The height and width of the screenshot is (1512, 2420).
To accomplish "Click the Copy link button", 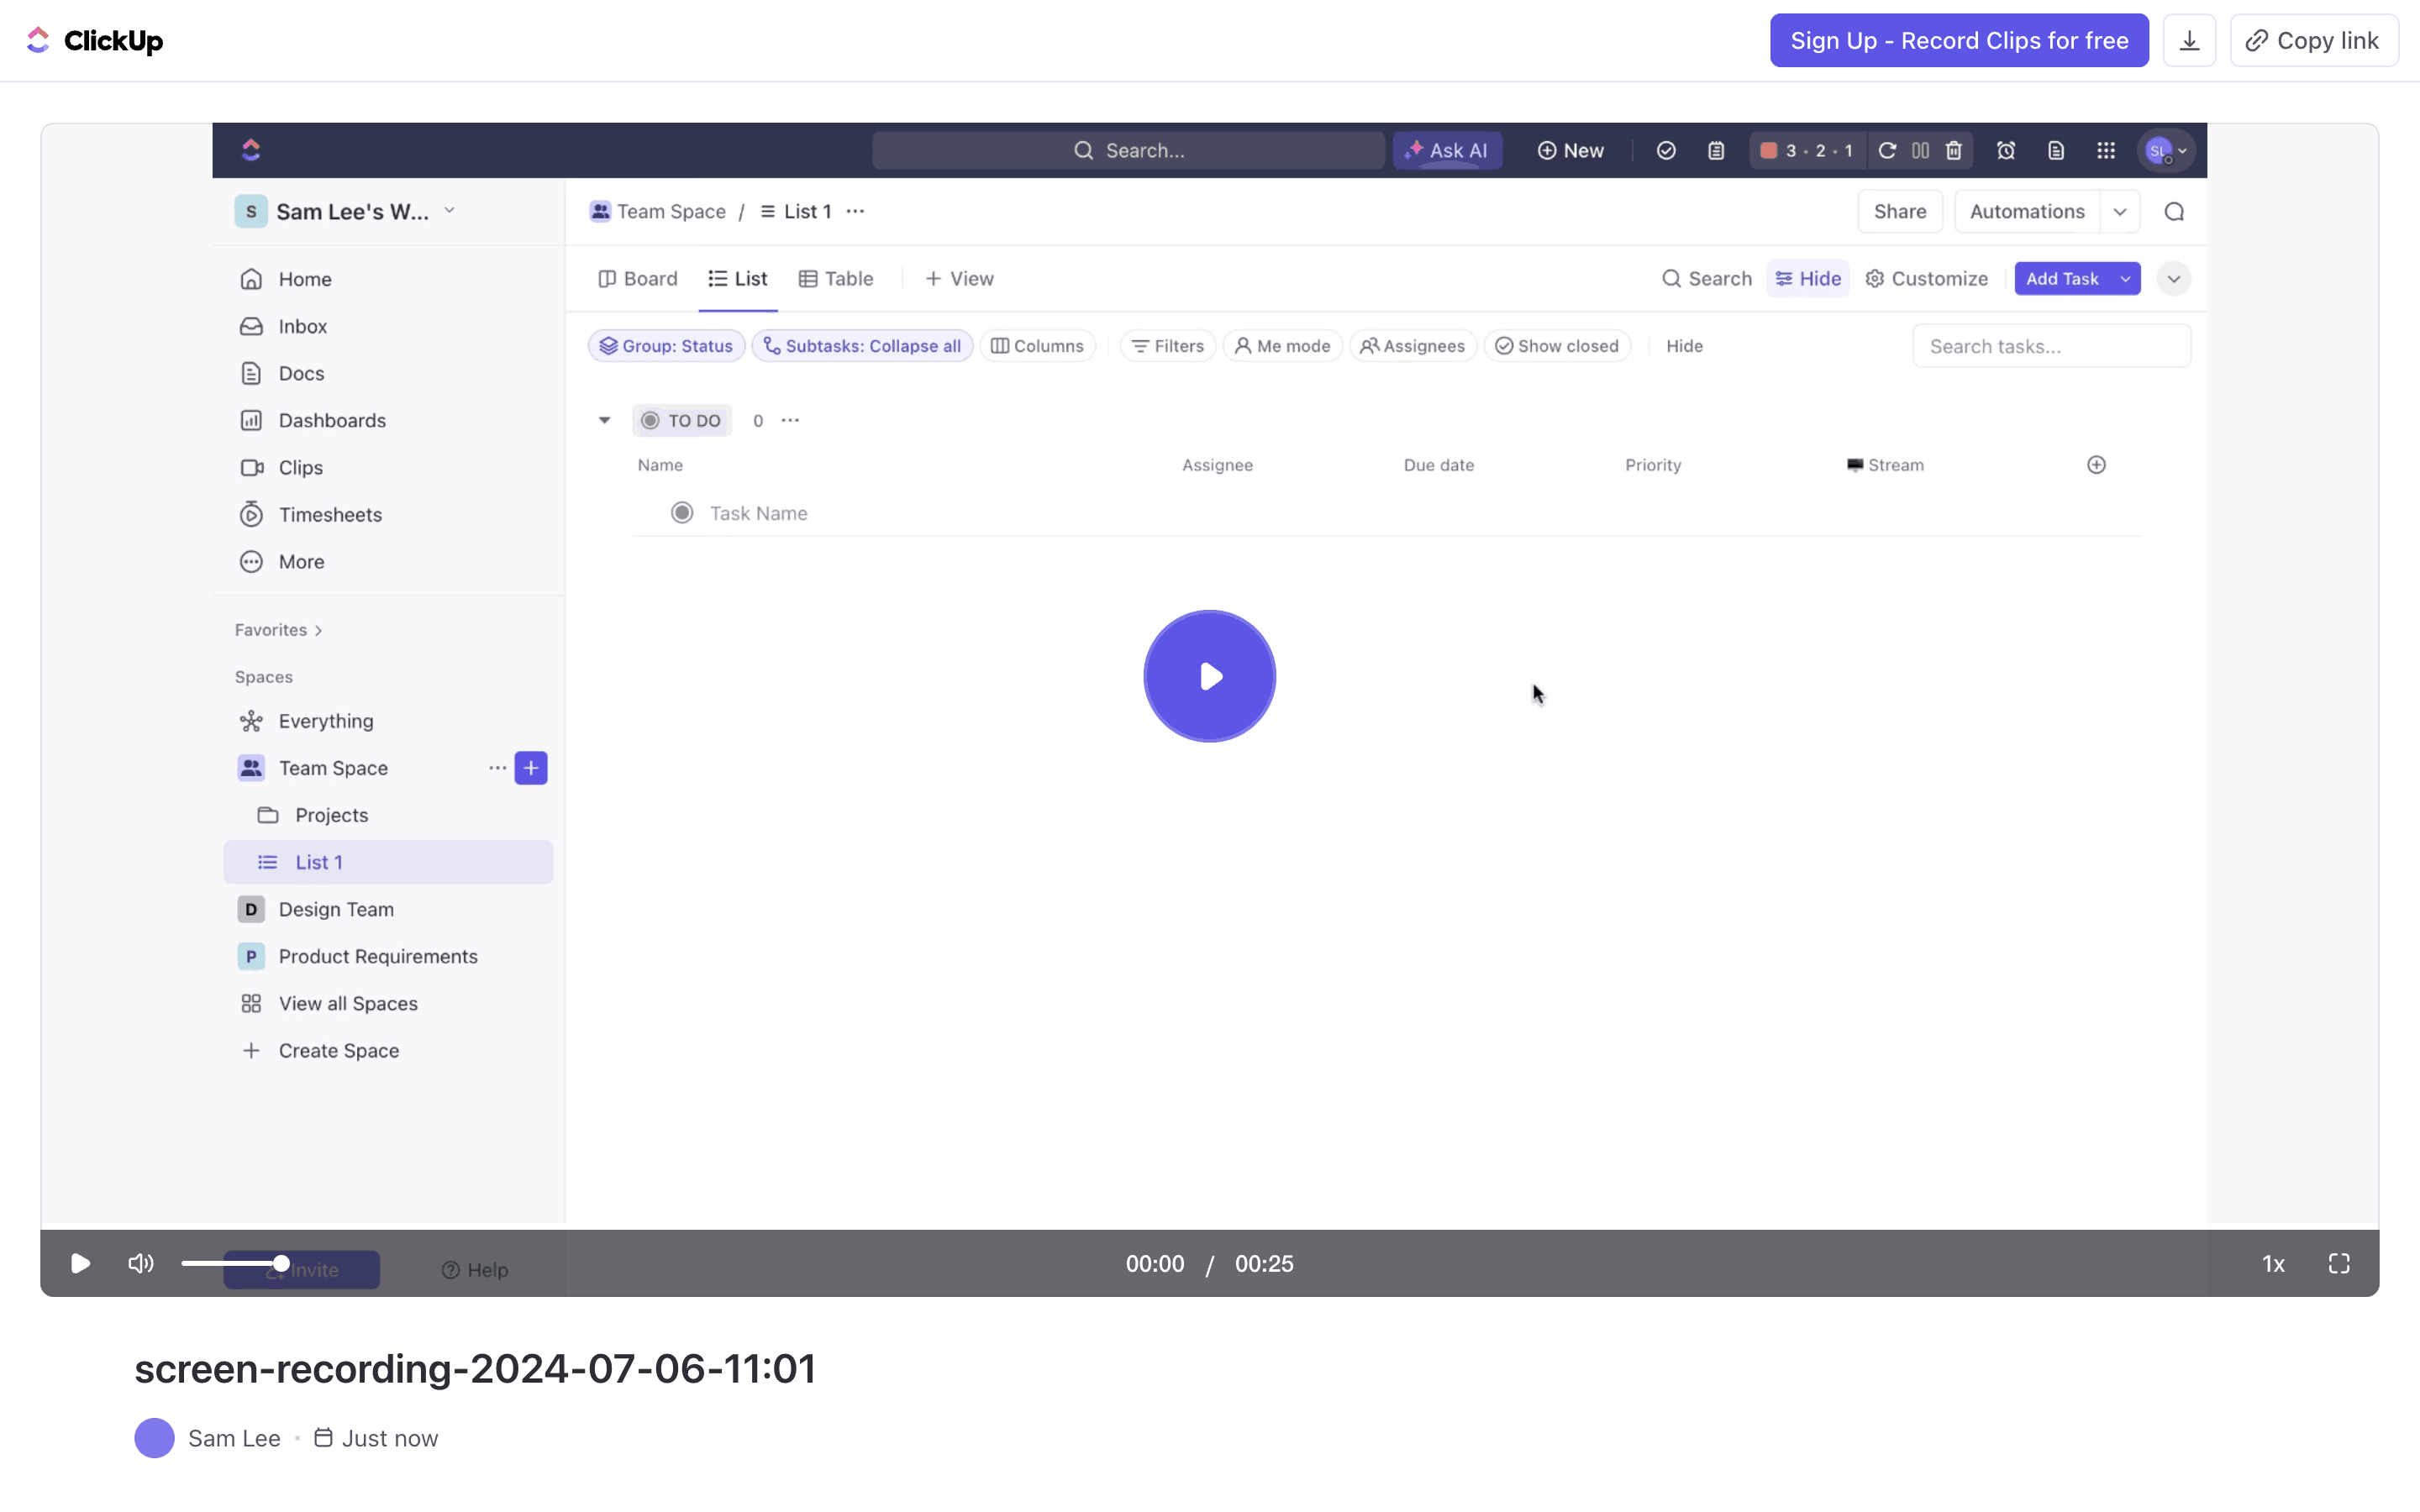I will [x=2313, y=41].
